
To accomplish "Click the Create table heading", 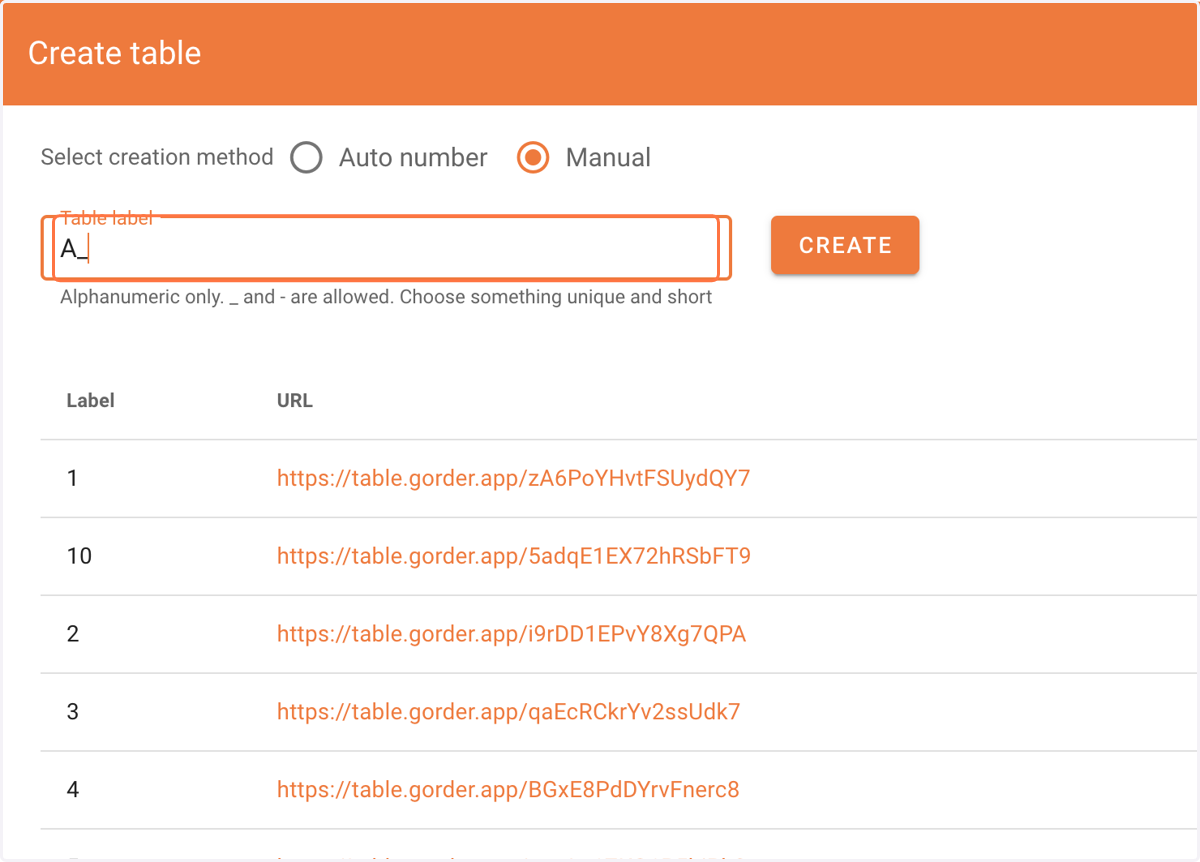I will 114,53.
